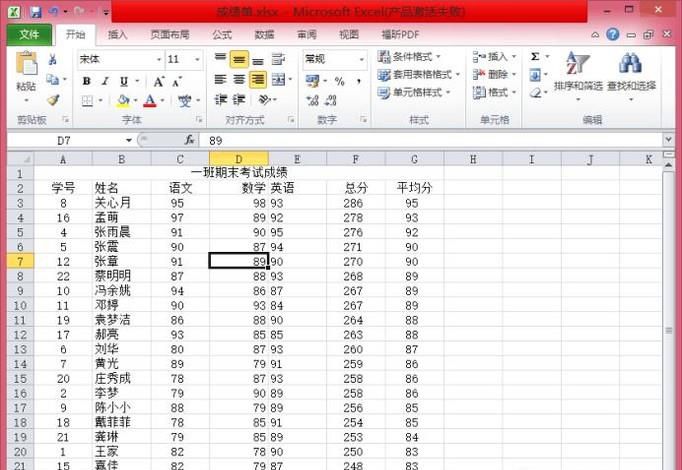Align text to top

point(221,58)
